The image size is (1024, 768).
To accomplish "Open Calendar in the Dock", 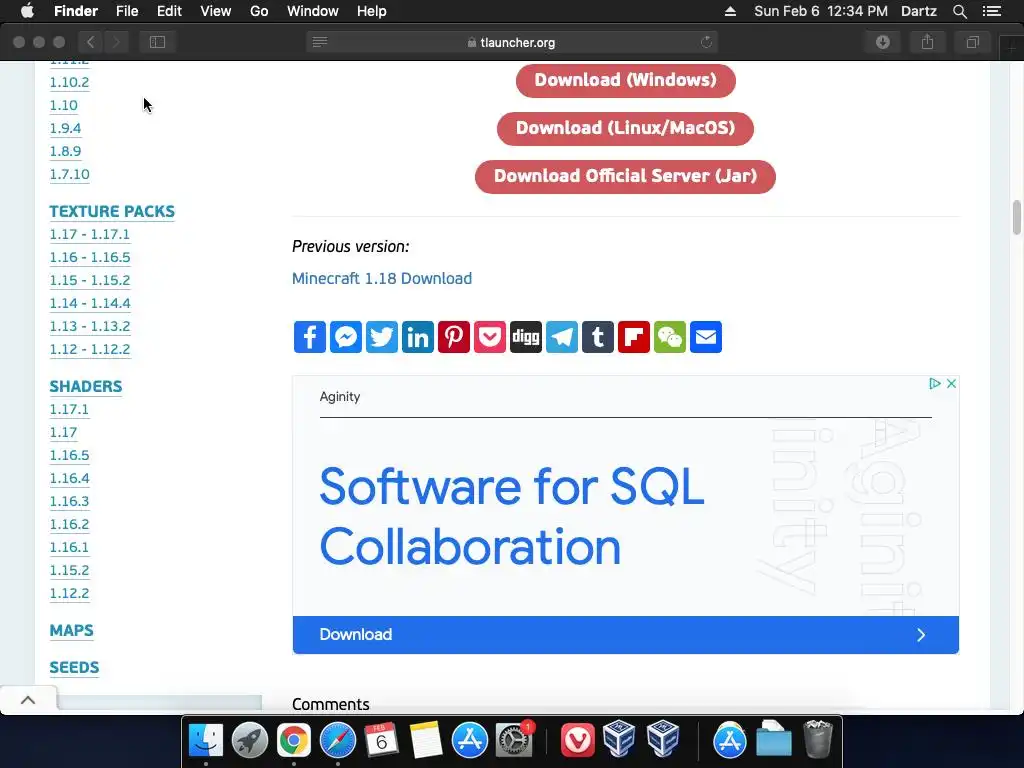I will (x=381, y=740).
